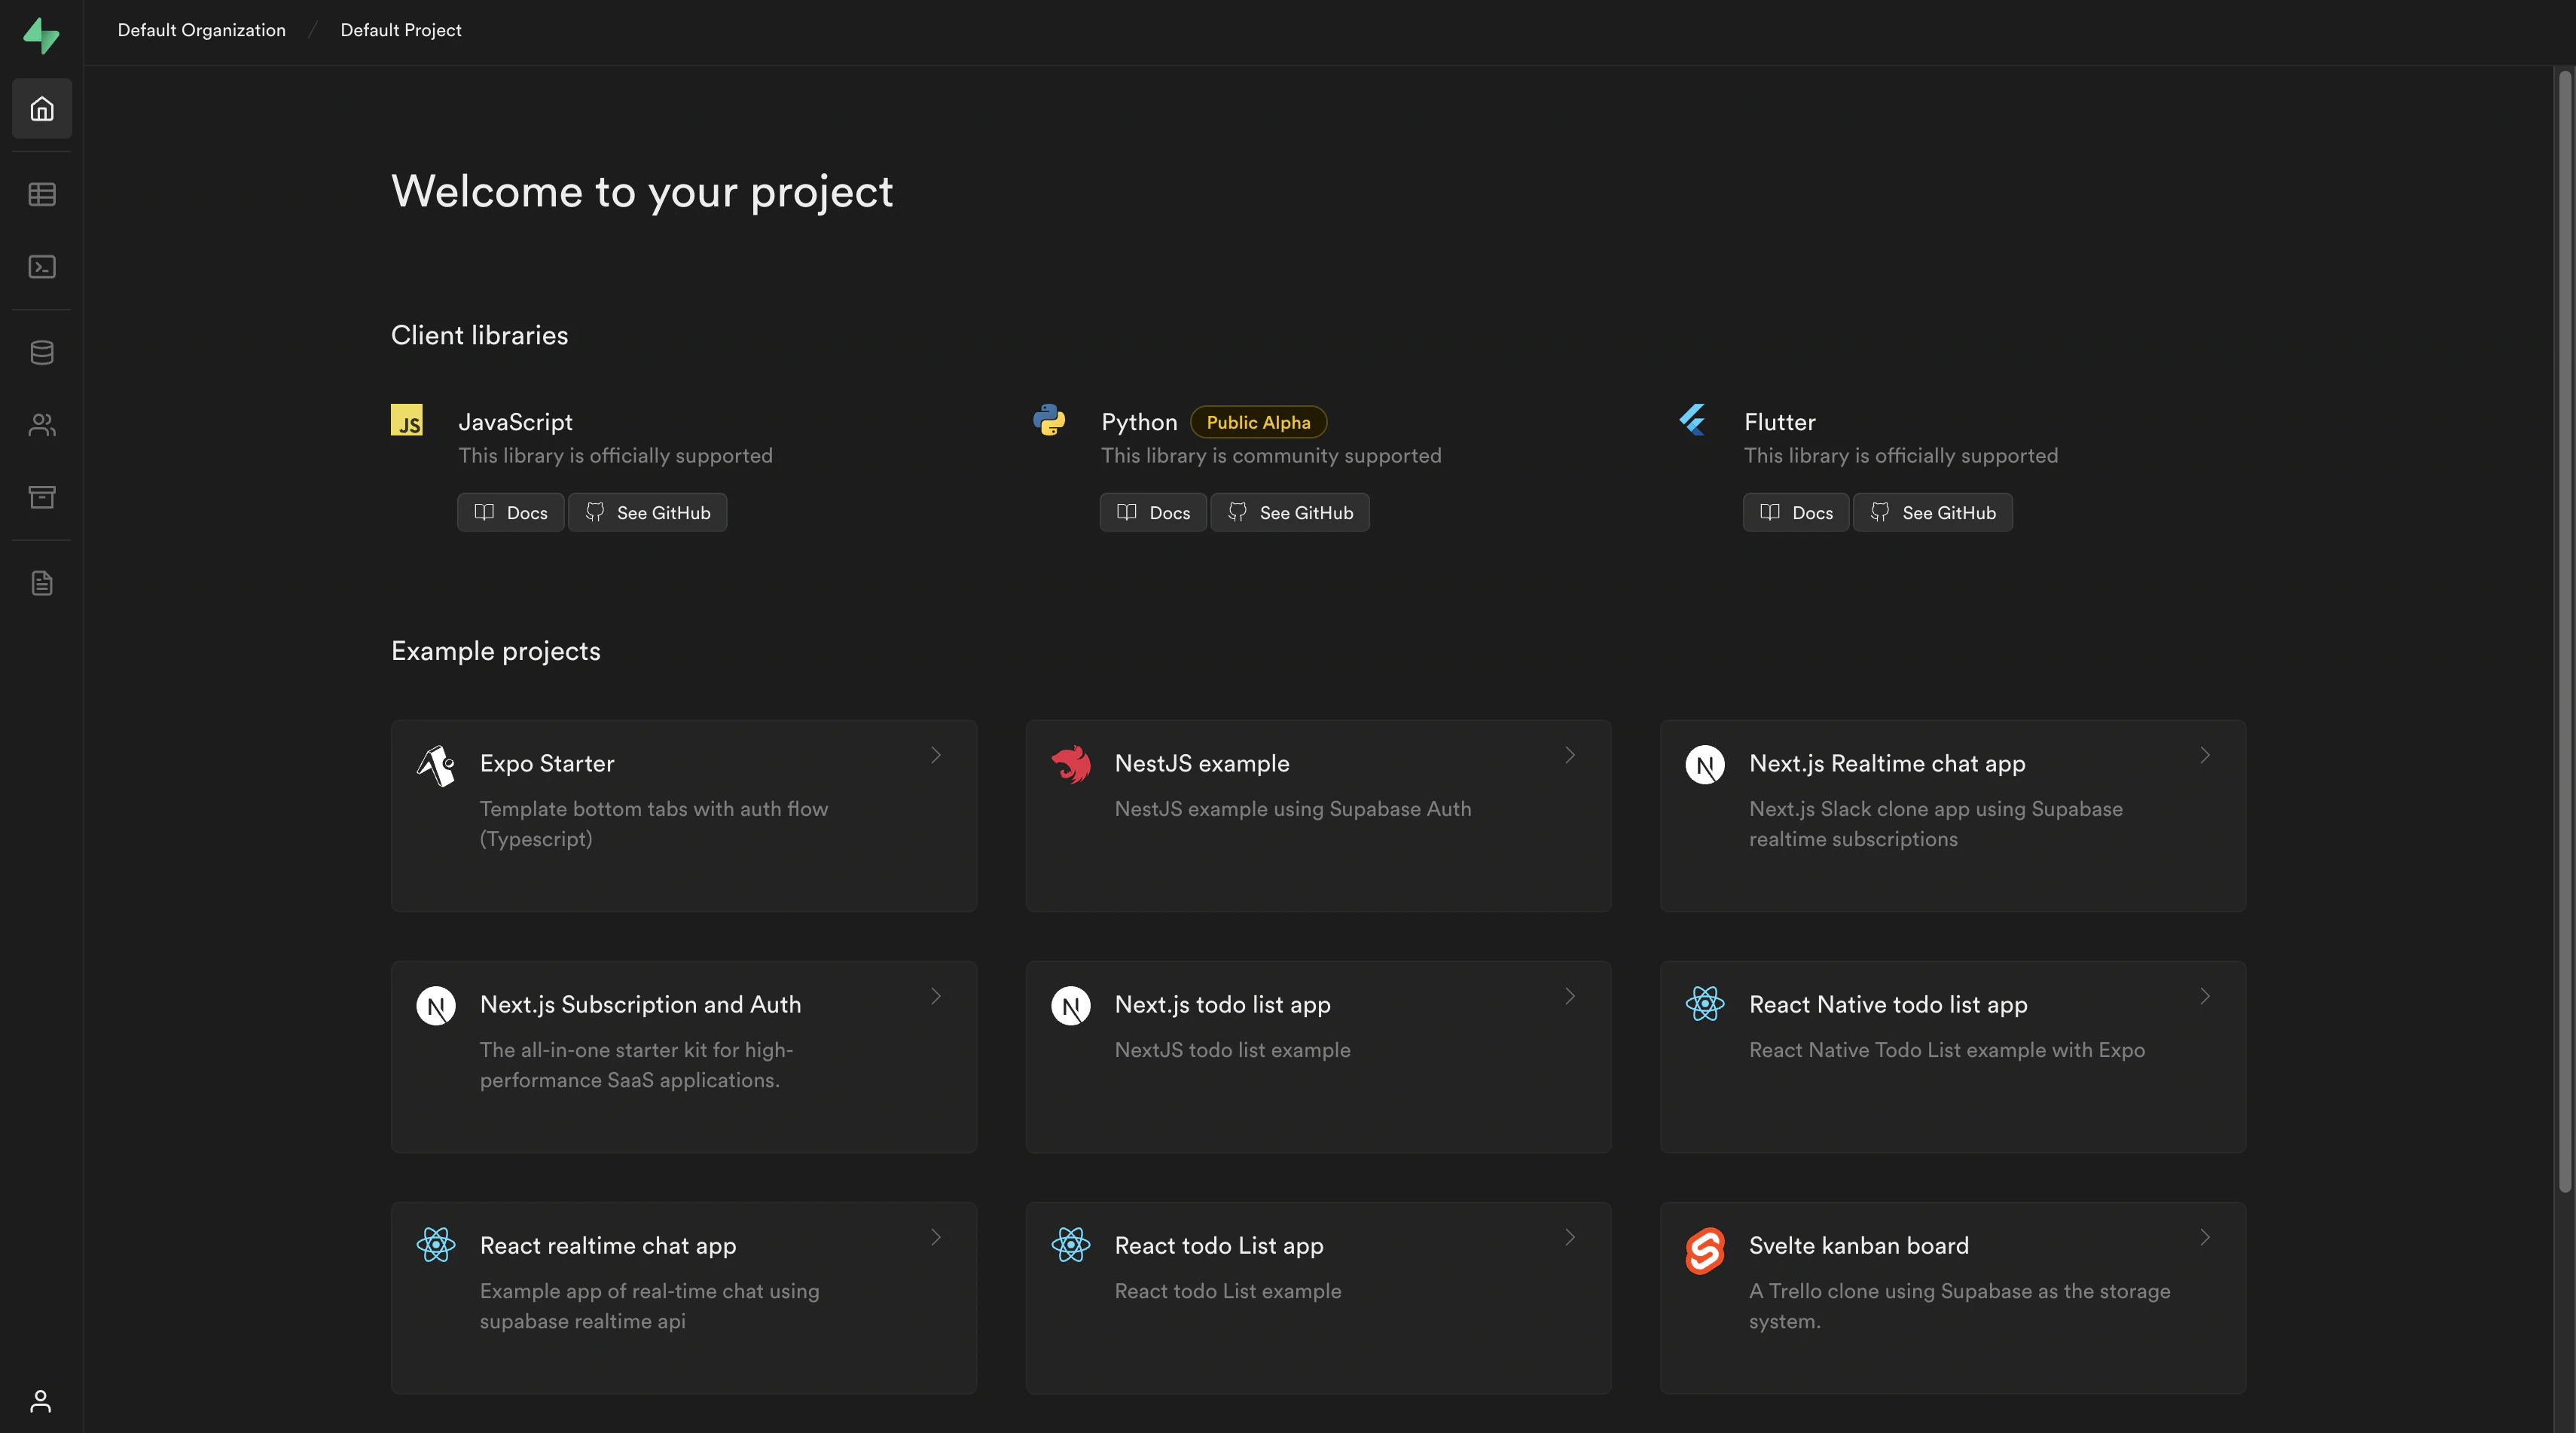
Task: Expand React todo List app chevron
Action: pyautogui.click(x=1570, y=1237)
